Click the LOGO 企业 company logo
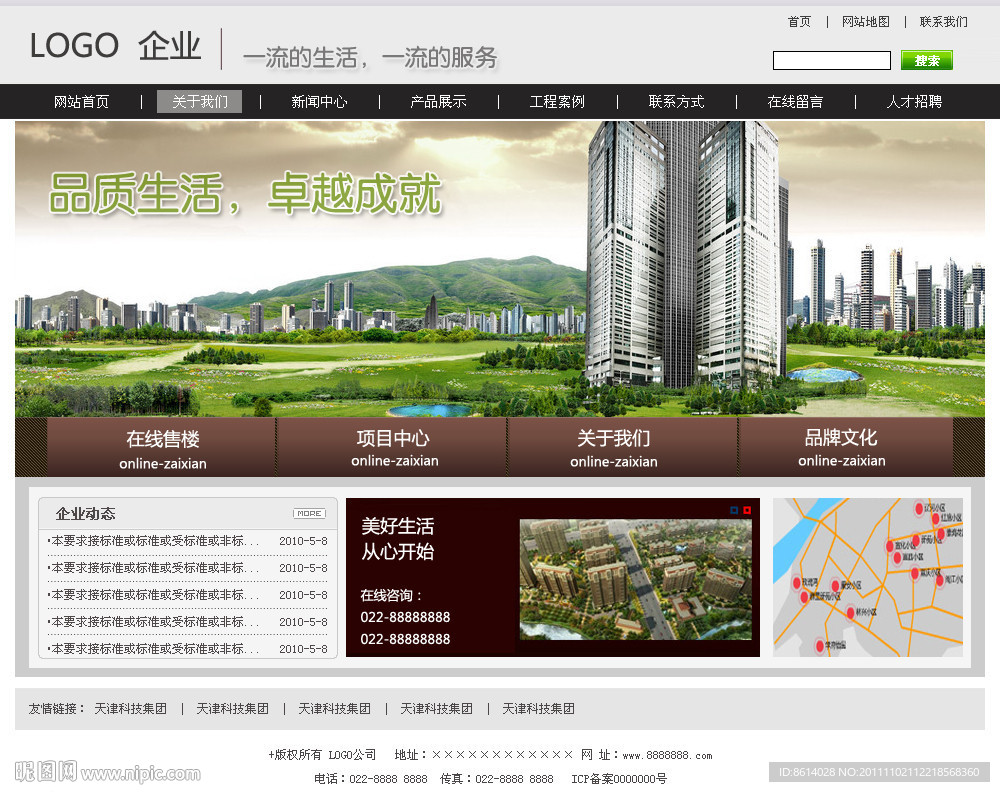This screenshot has width=1000, height=792. click(115, 46)
